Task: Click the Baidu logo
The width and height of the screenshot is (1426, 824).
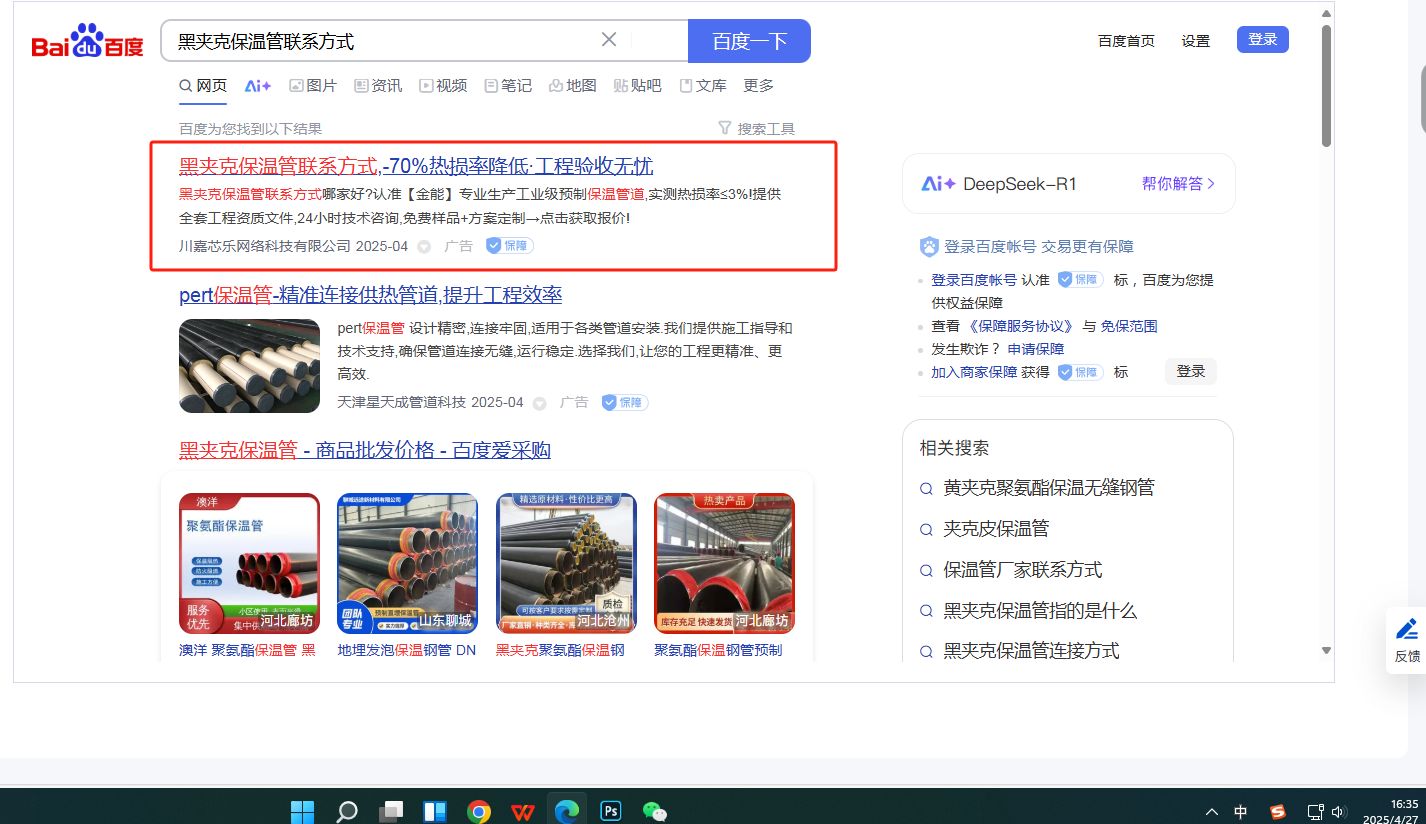Action: point(87,42)
